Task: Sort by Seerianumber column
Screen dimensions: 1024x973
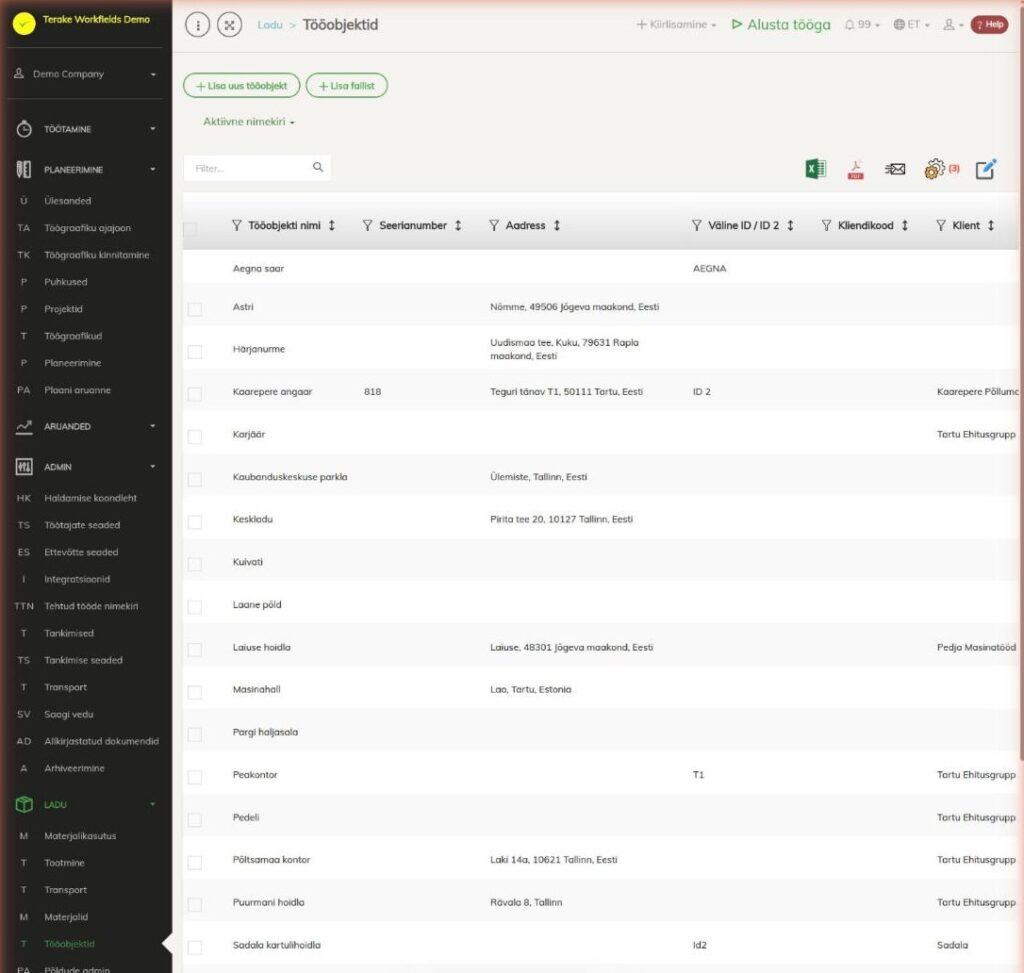Action: coord(458,225)
